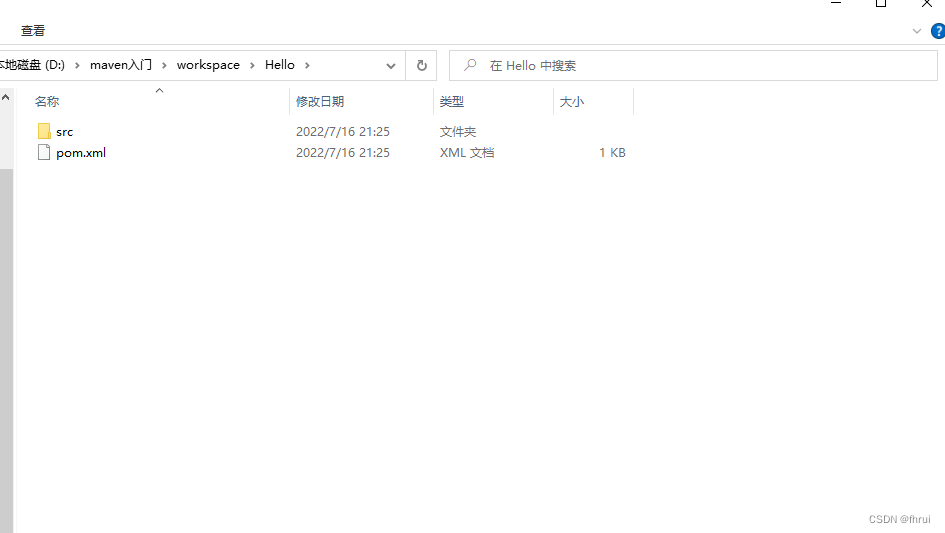
Task: Maximize the Explorer window
Action: coord(881,4)
